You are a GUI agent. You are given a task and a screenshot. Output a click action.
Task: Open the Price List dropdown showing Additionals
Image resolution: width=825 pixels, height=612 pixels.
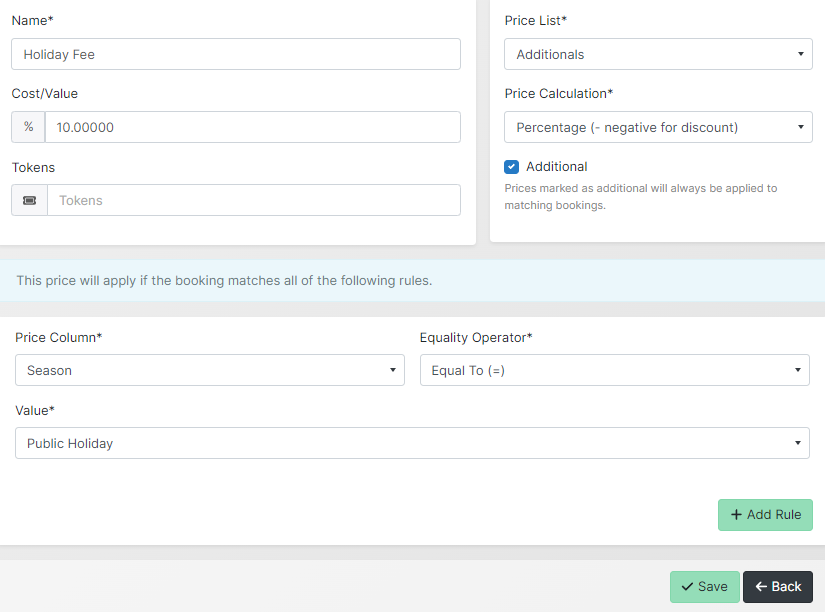coord(658,54)
